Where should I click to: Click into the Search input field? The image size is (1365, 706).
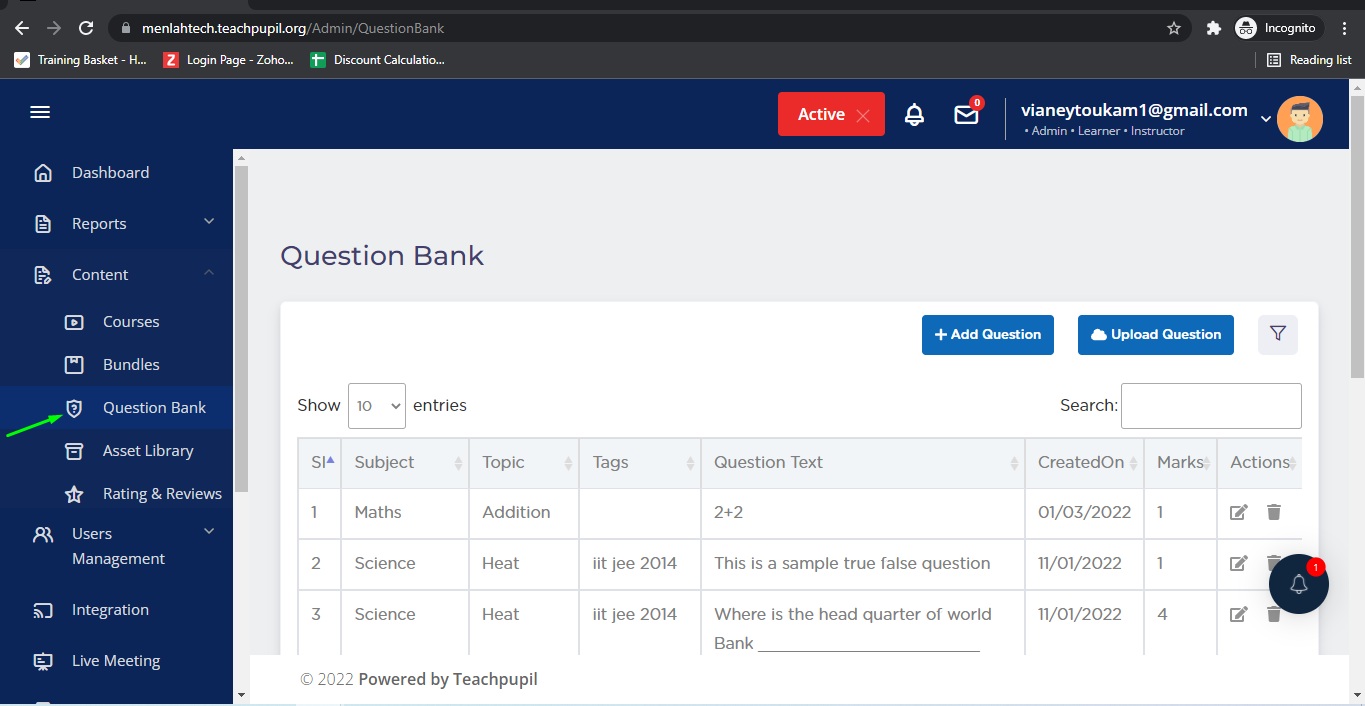(x=1210, y=406)
